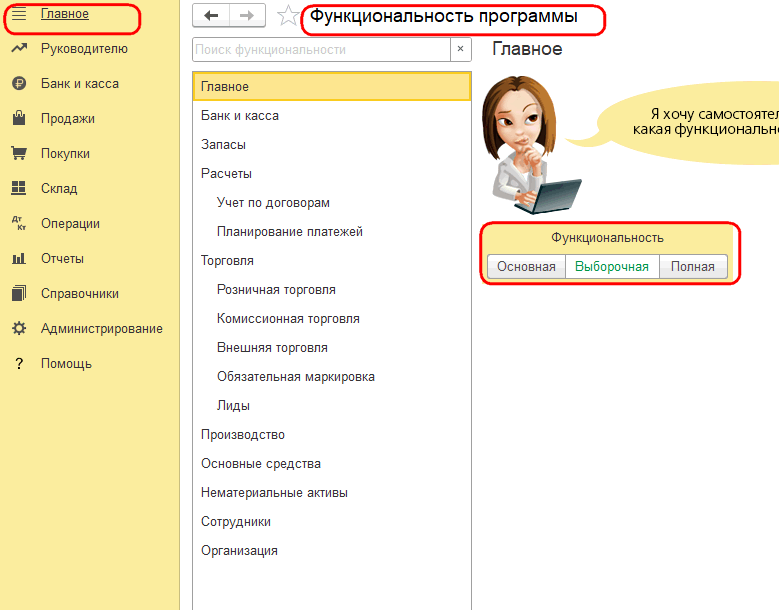Select Основные средства item
Viewport: 779px width, 610px height.
(x=331, y=463)
